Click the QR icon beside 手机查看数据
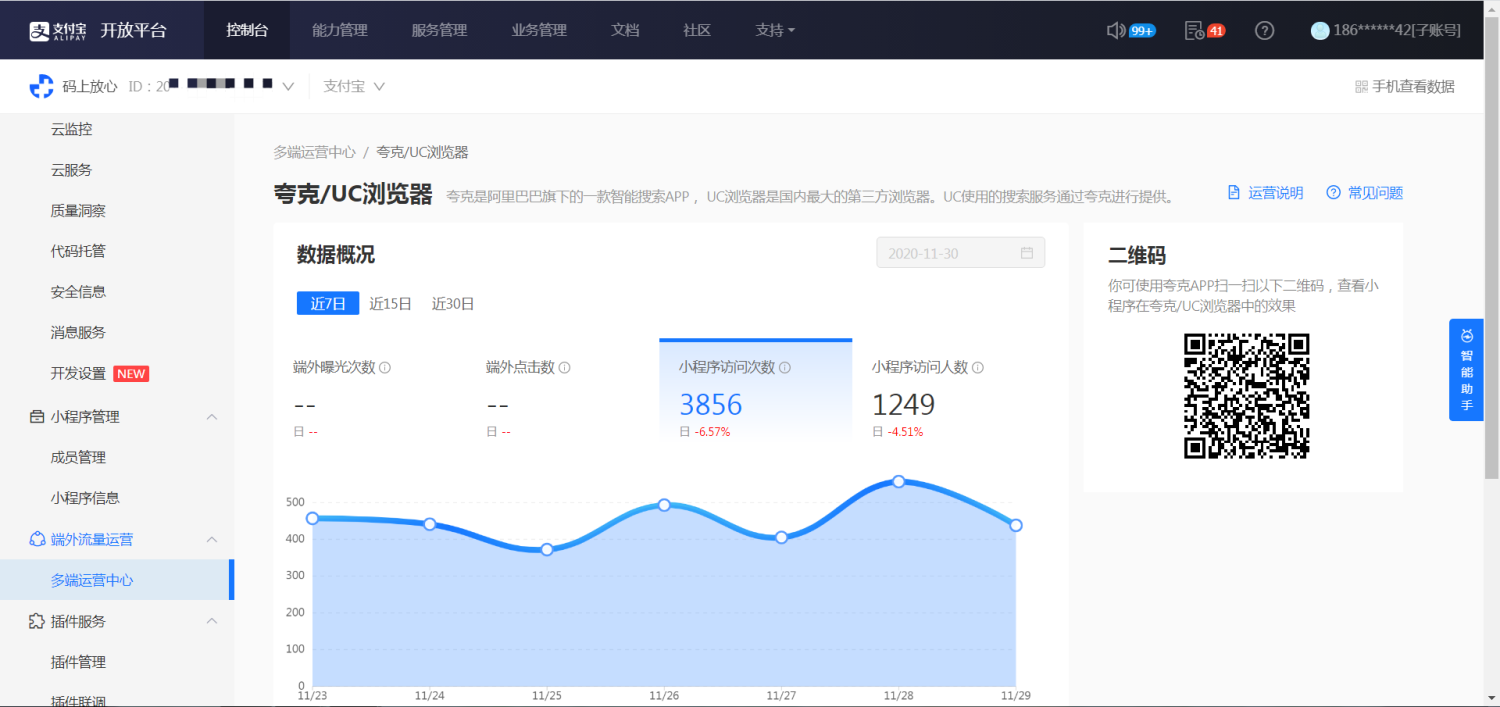 1361,87
